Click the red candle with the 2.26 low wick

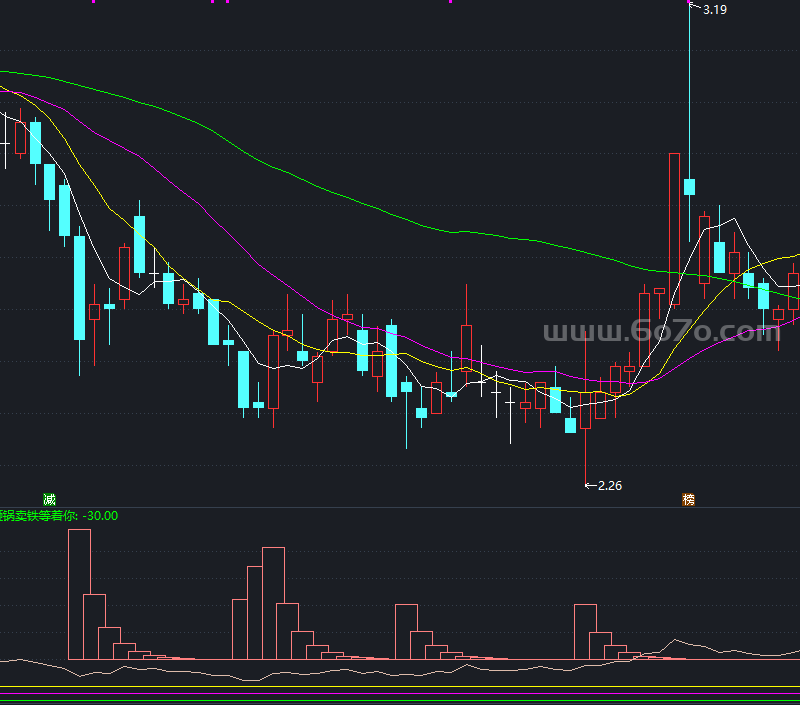[x=585, y=410]
